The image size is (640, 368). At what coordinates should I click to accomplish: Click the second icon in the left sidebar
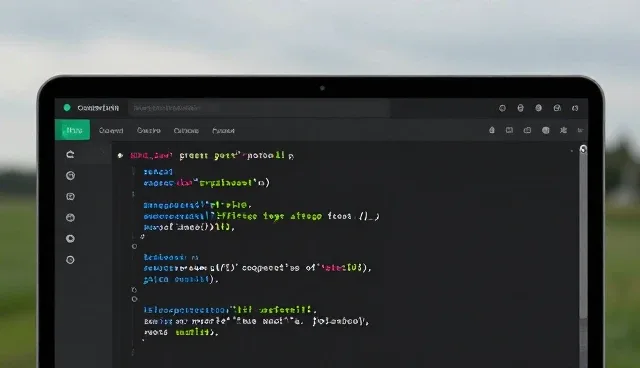[70, 175]
